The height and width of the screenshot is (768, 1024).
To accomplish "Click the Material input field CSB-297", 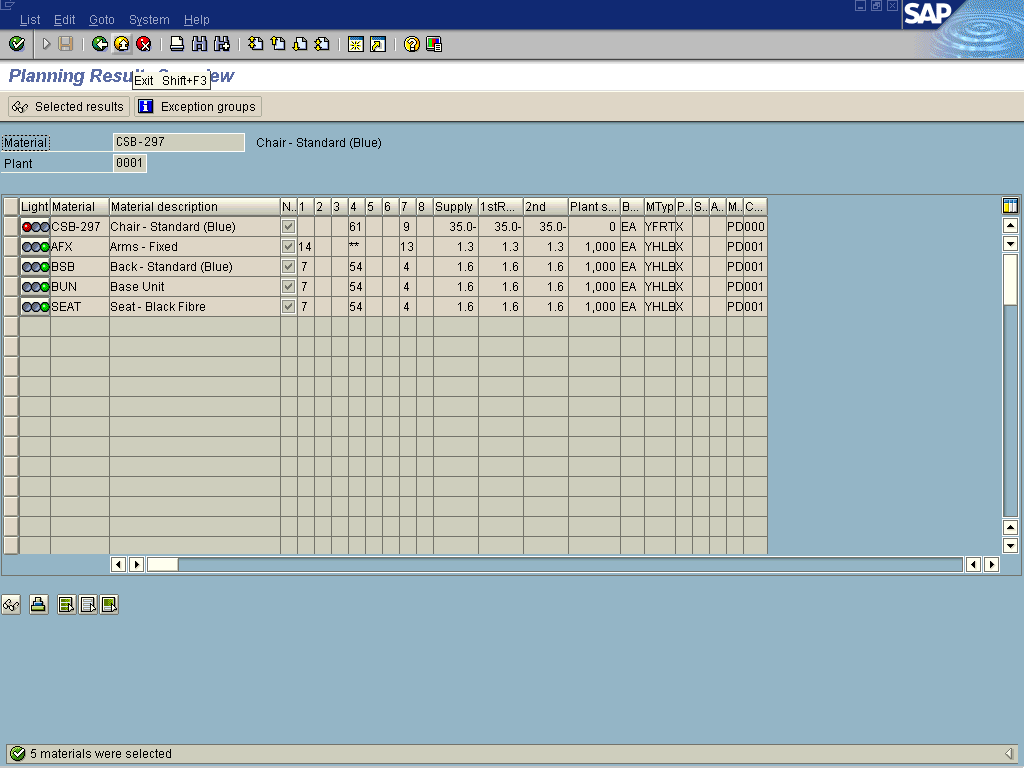I will [179, 142].
